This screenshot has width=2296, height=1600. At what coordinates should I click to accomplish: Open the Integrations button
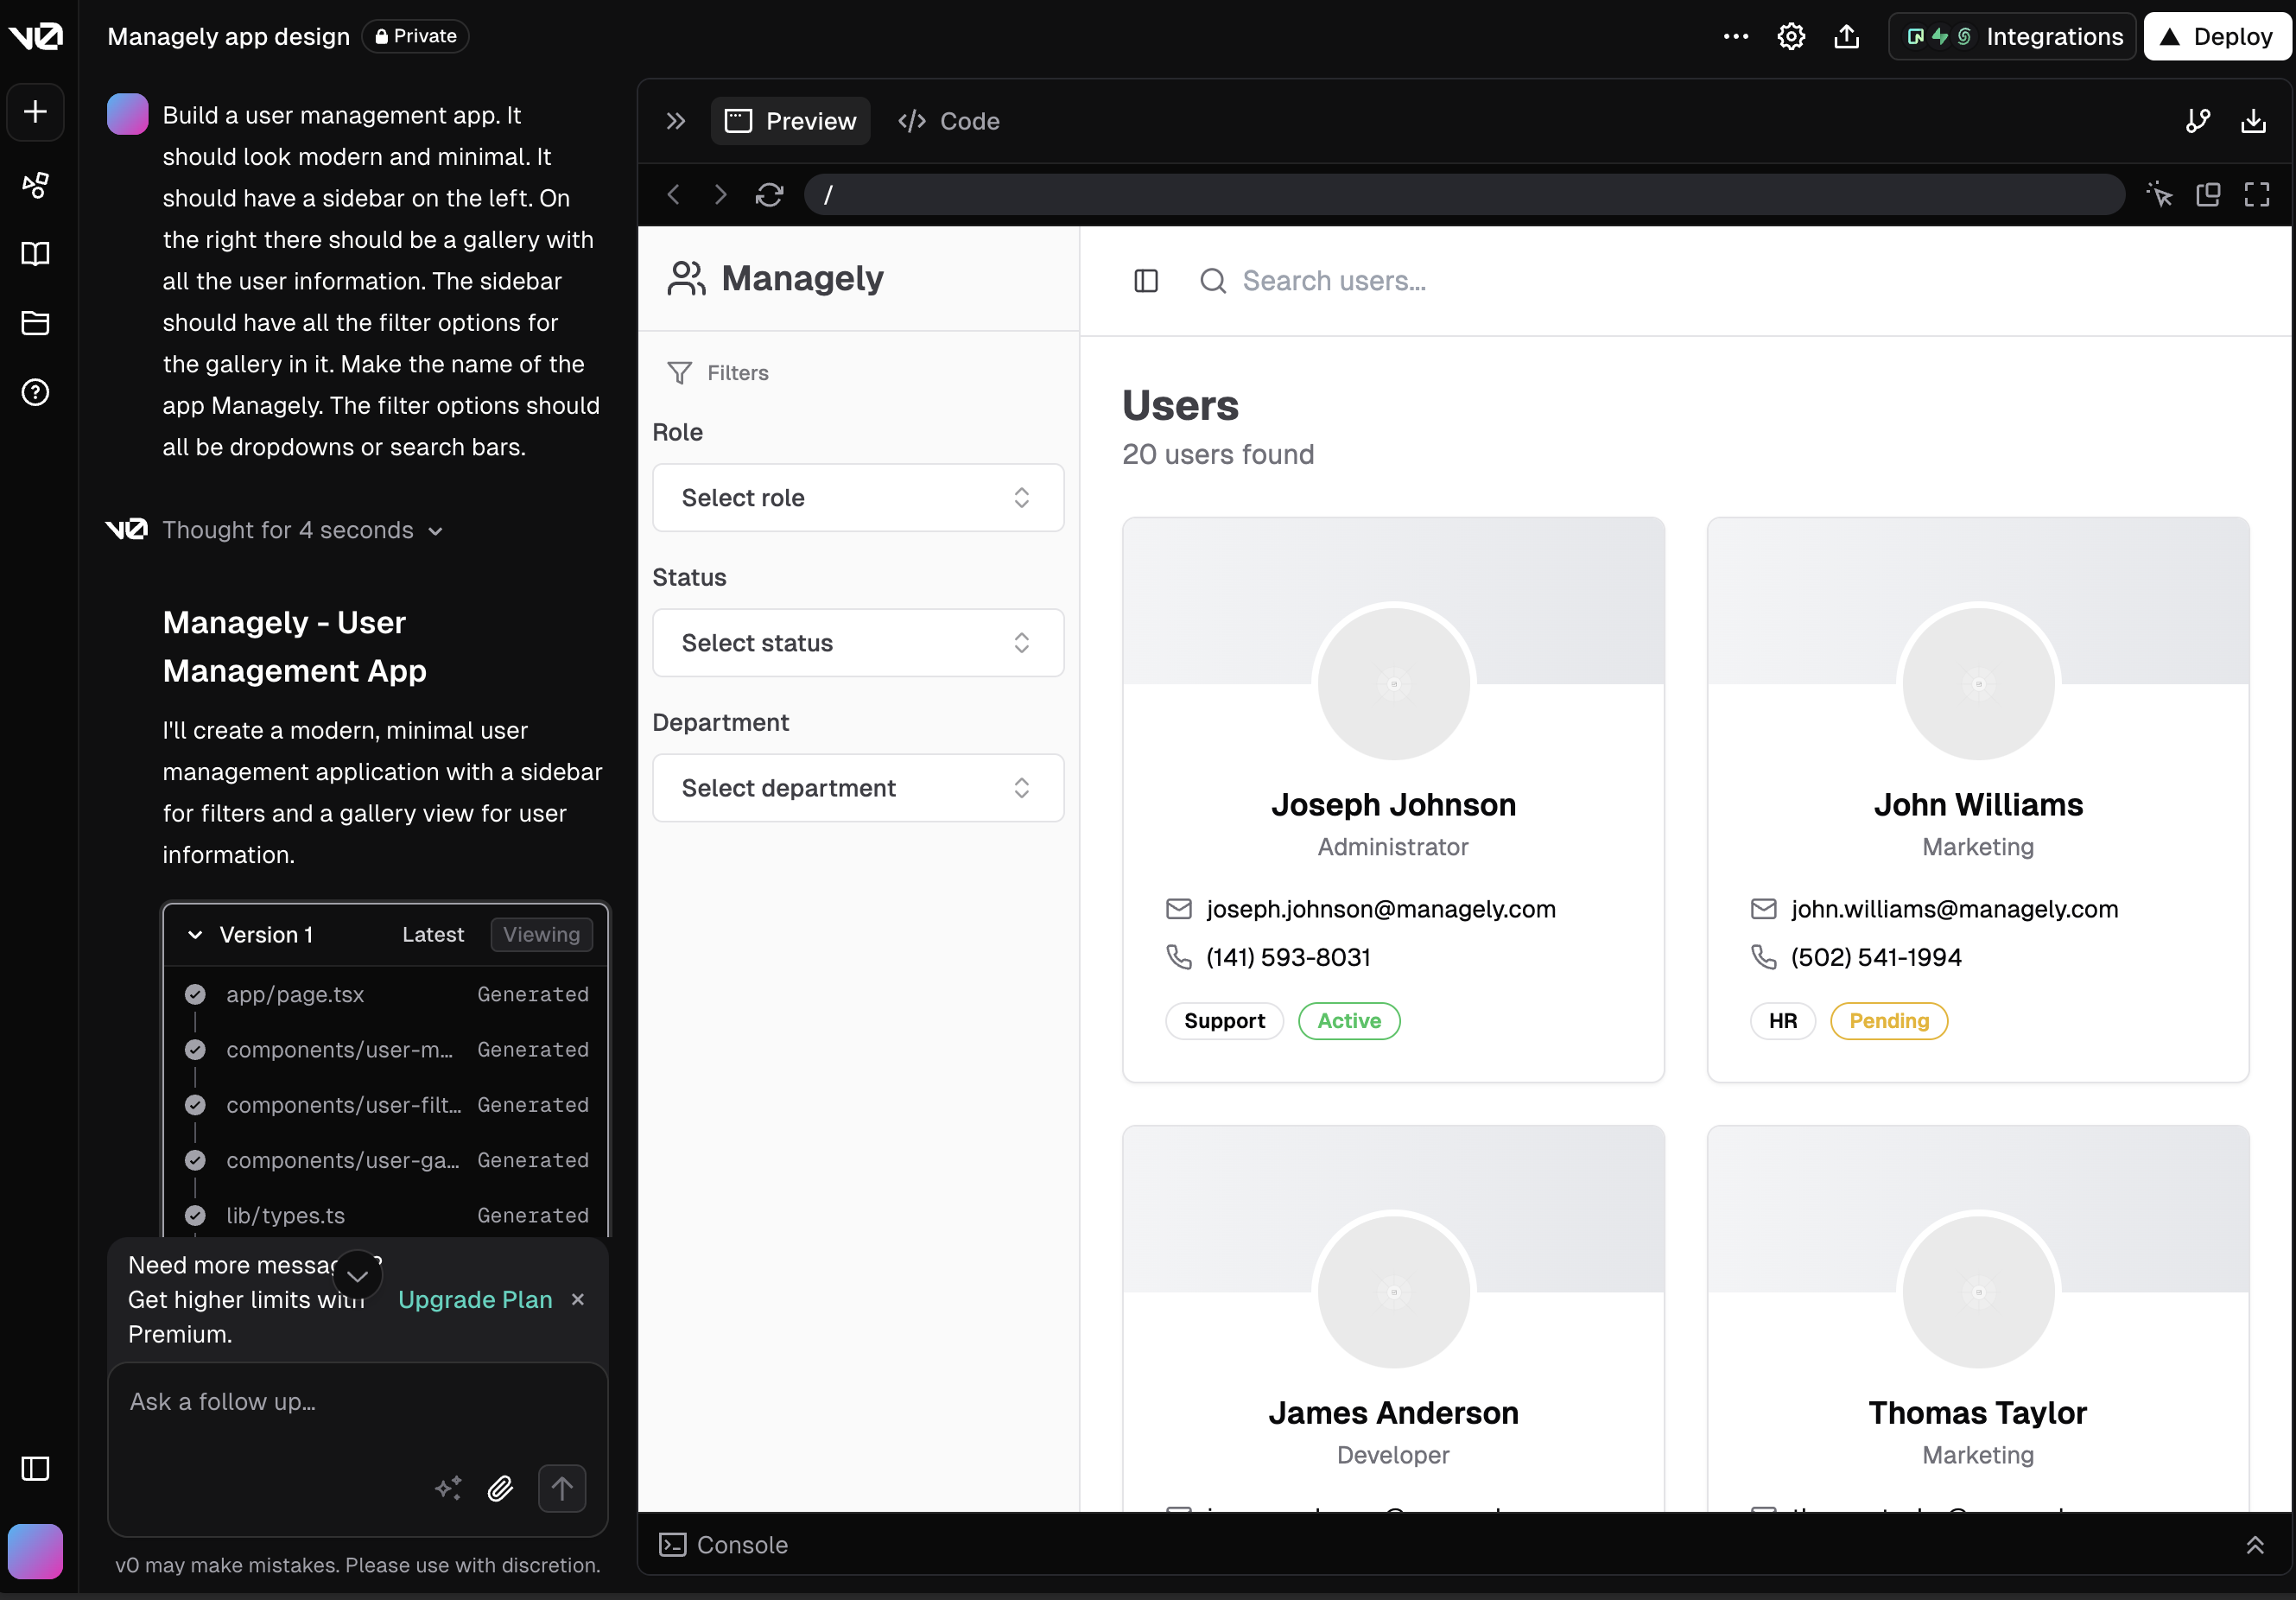point(2012,37)
